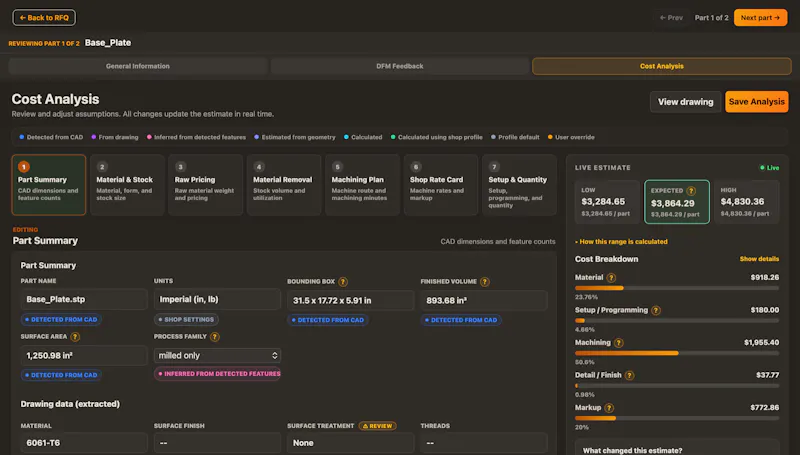The height and width of the screenshot is (455, 800).
Task: Click Inferred From Detected Features badge
Action: coord(217,374)
